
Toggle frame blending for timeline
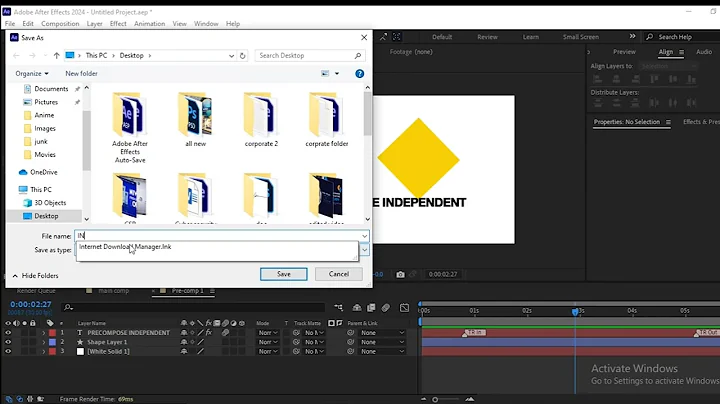371,307
